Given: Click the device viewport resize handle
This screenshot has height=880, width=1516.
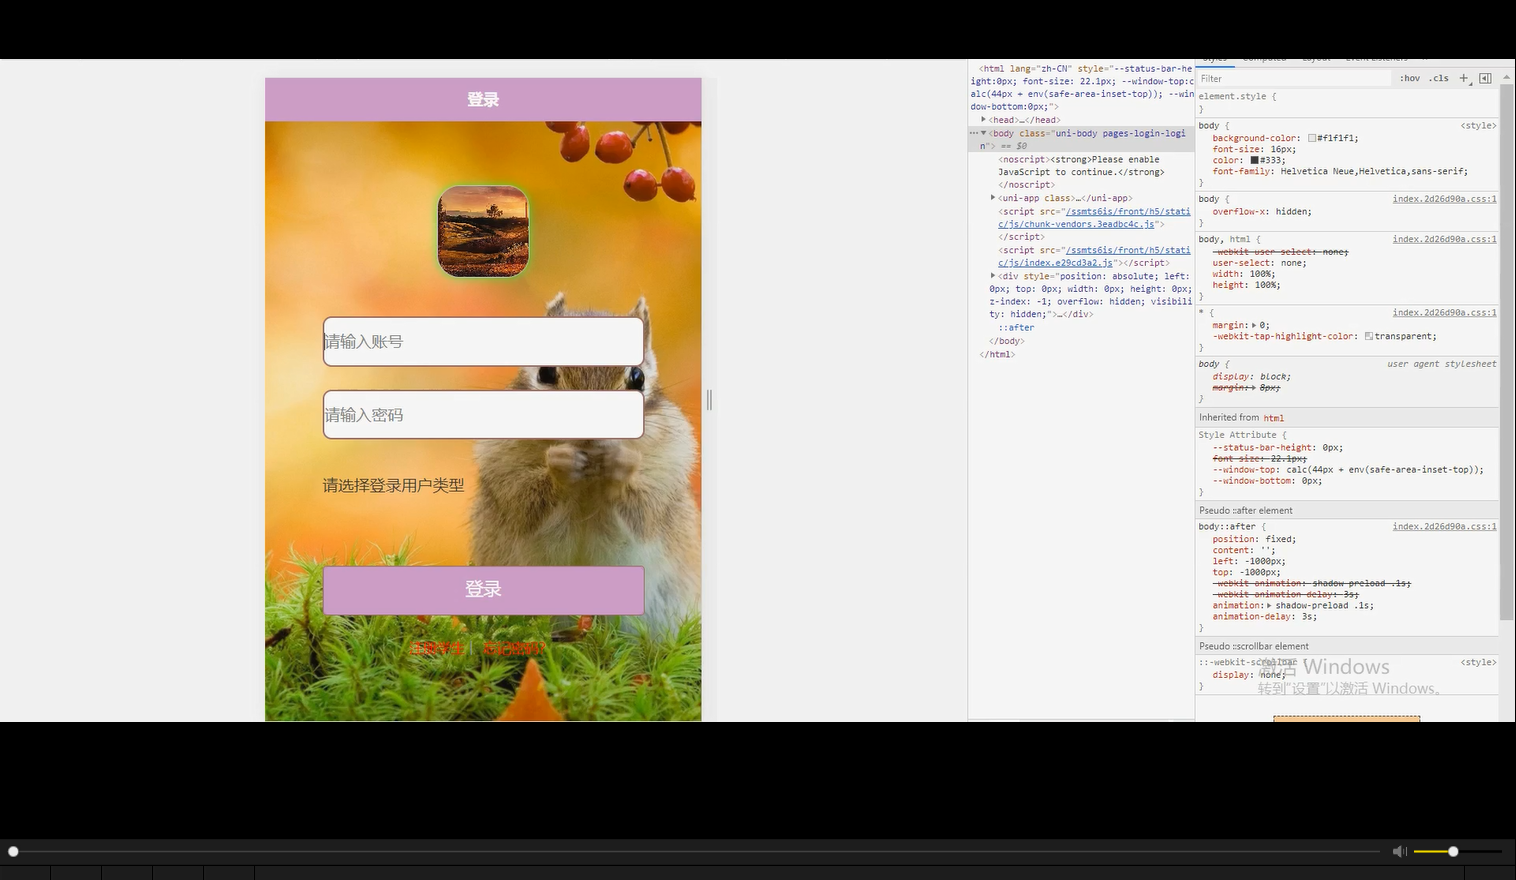Looking at the screenshot, I should point(709,400).
